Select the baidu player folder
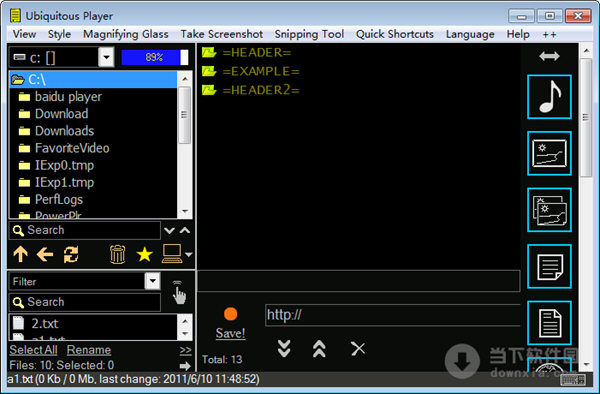The width and height of the screenshot is (600, 394). [x=60, y=97]
